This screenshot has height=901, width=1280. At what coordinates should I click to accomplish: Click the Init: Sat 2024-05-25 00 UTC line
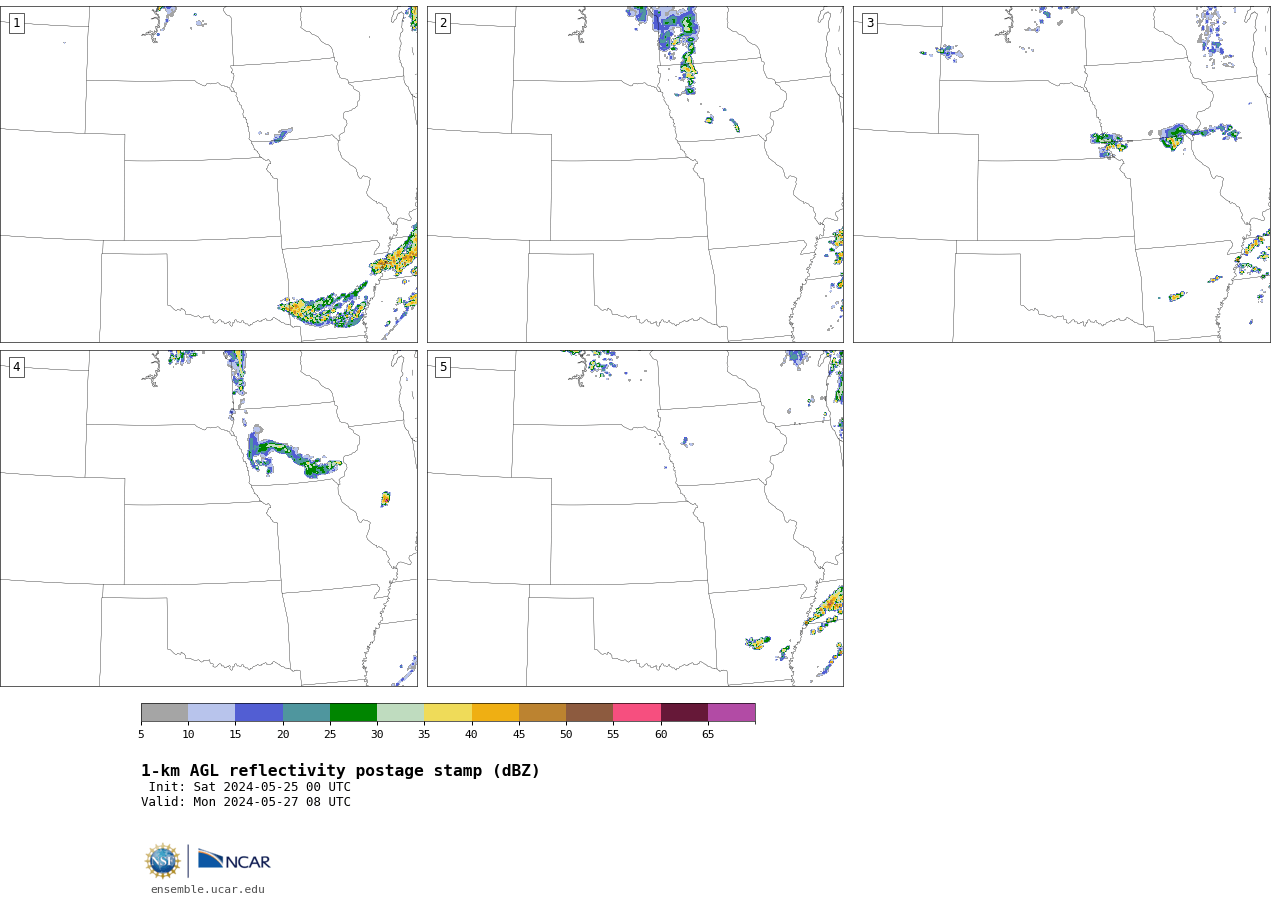[x=250, y=787]
